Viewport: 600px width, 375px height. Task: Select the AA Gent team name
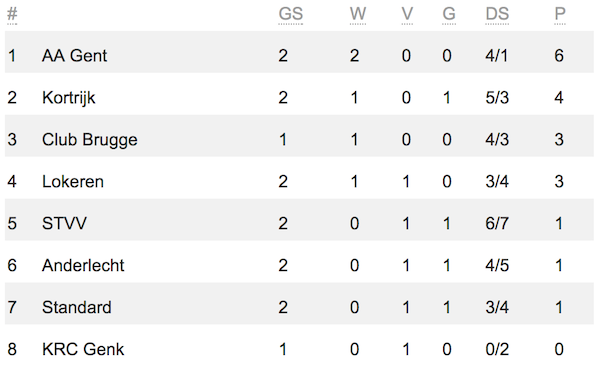tap(75, 56)
